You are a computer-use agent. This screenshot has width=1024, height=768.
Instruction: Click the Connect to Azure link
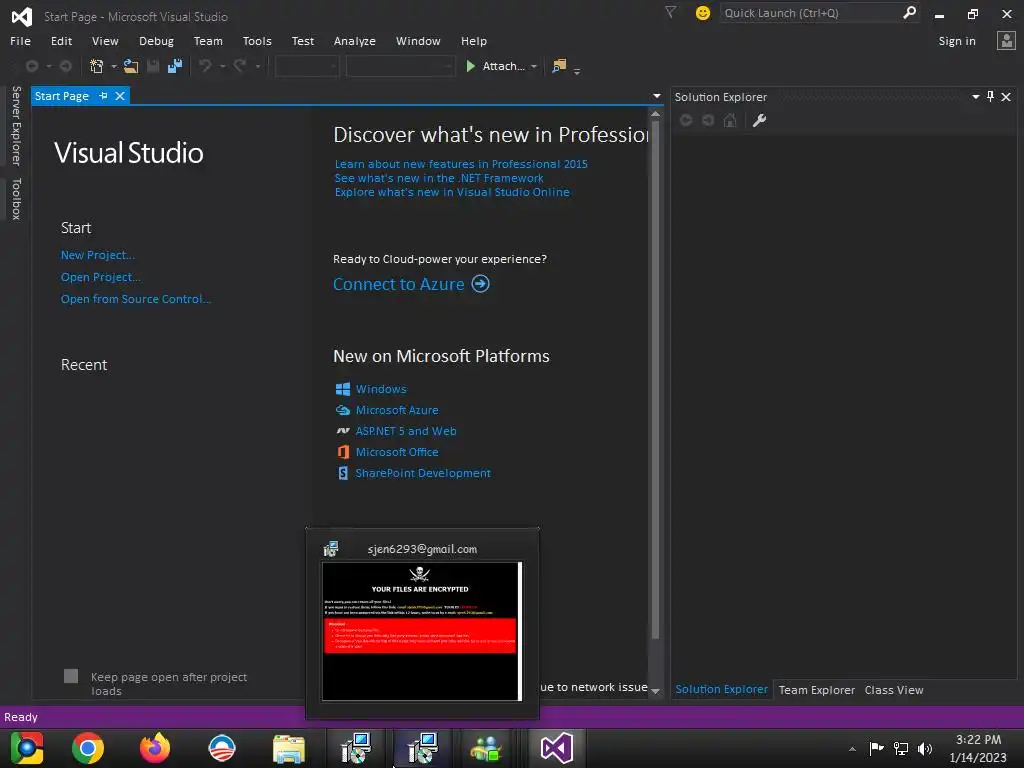pos(399,284)
